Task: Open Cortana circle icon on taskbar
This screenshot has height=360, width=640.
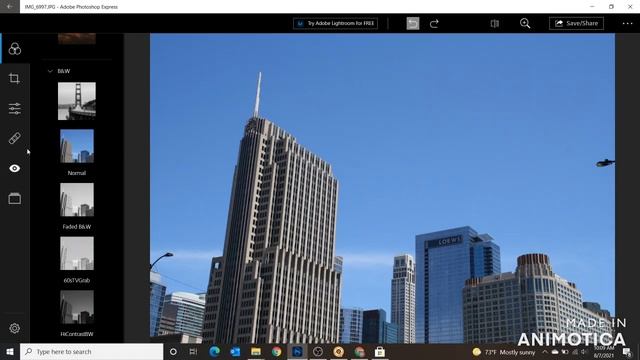Action: tap(173, 351)
